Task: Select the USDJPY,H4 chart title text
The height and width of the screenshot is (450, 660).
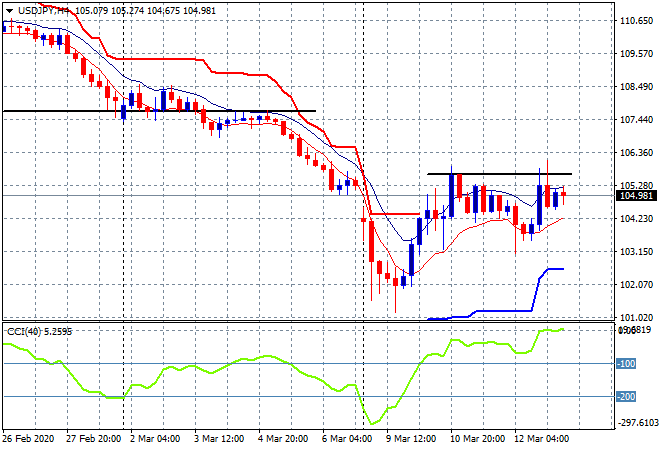Action: (44, 11)
